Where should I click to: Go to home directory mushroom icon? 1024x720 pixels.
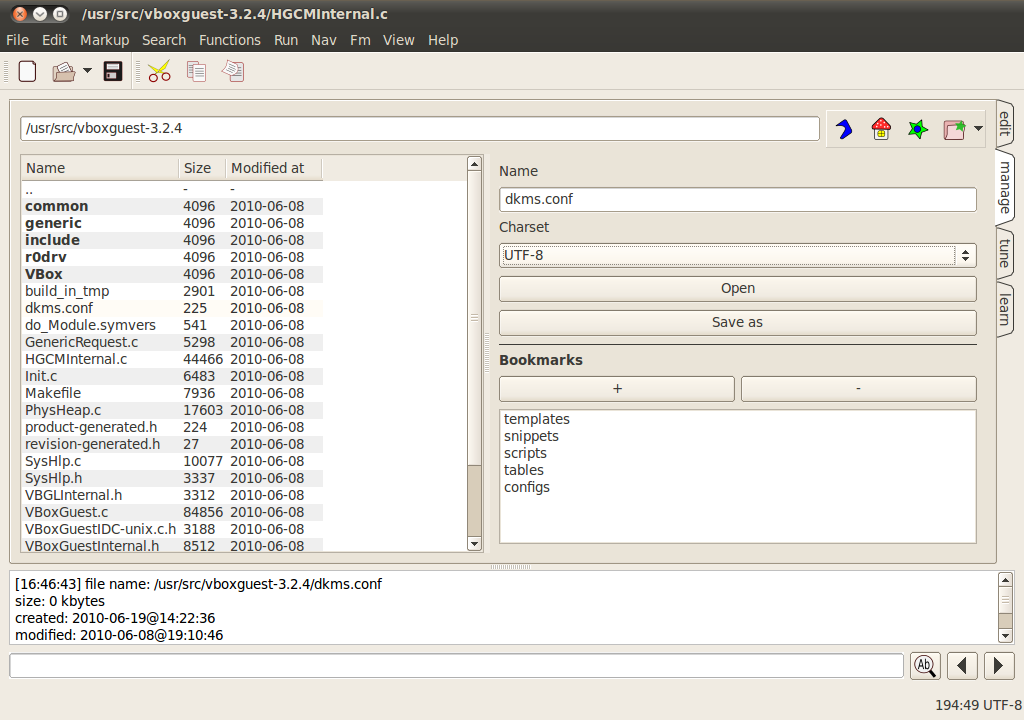pos(881,129)
